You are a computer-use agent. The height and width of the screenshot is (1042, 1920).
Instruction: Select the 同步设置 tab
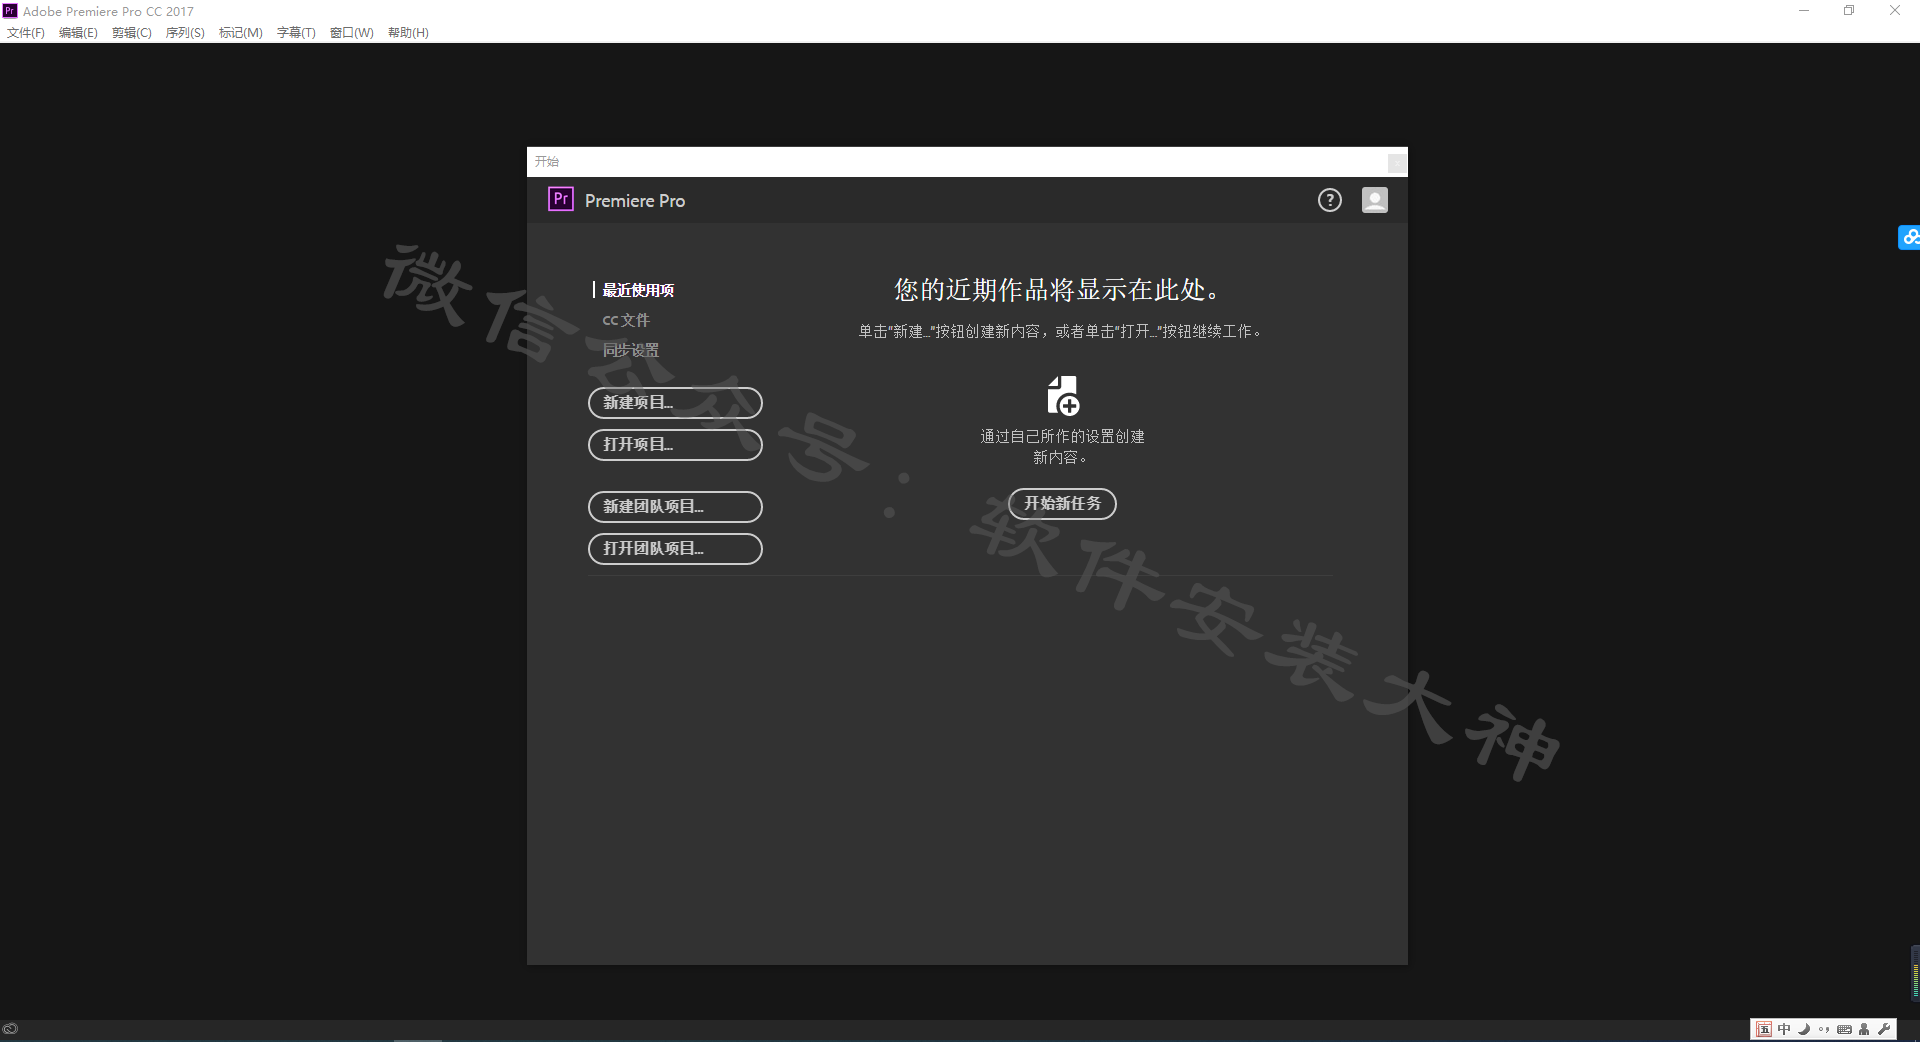(631, 350)
